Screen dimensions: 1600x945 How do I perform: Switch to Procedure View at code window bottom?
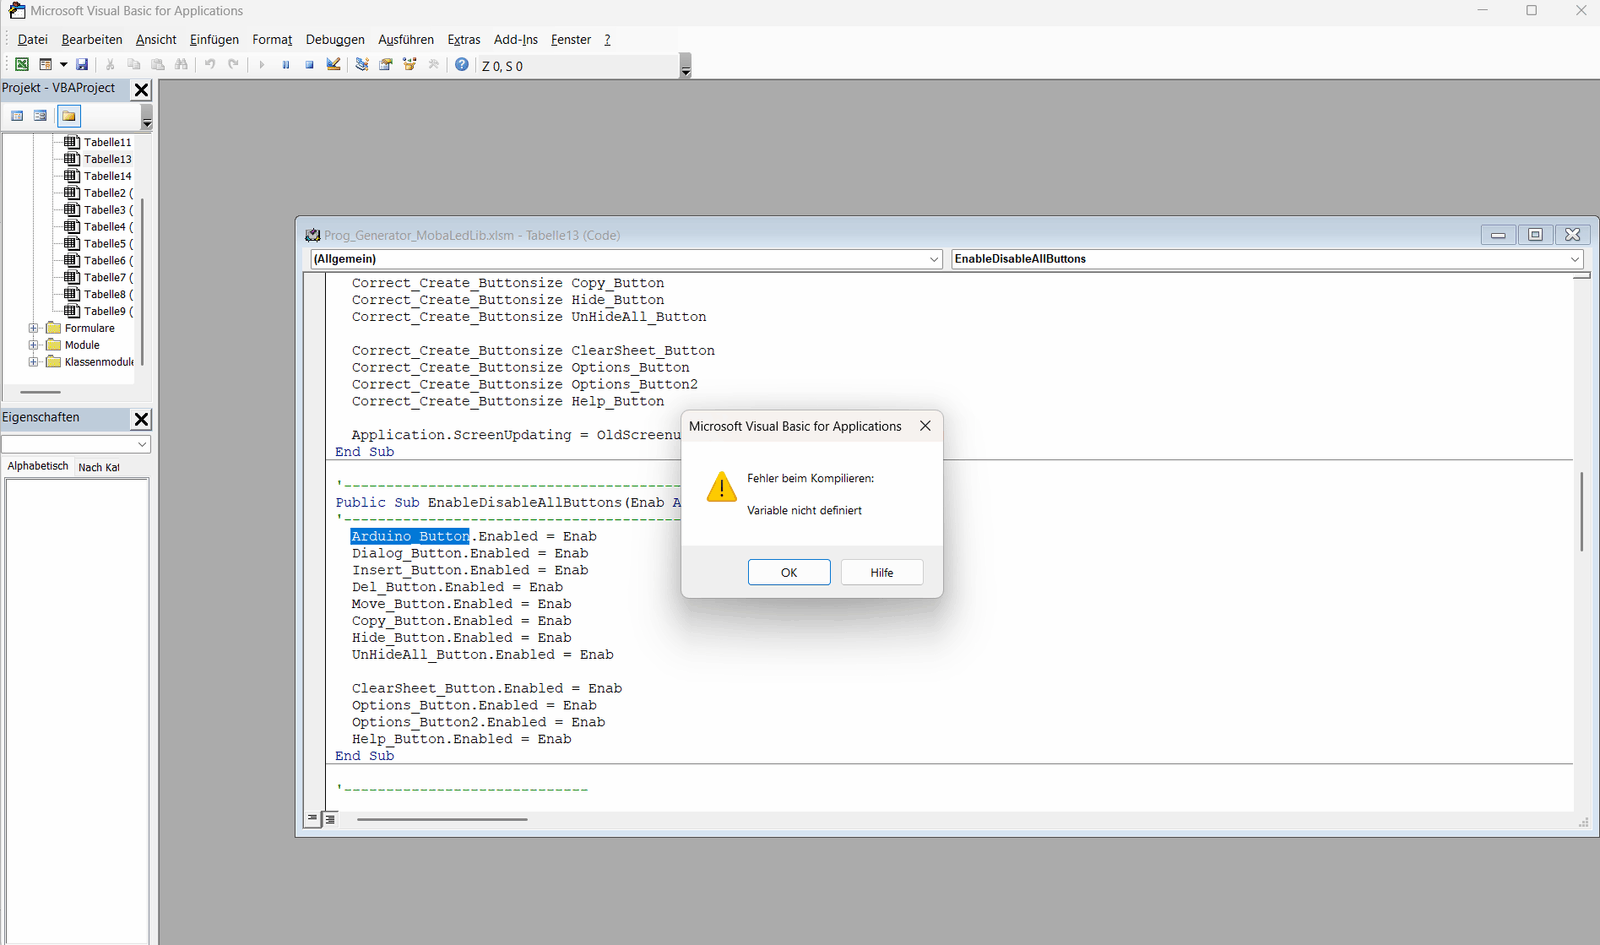tap(313, 819)
